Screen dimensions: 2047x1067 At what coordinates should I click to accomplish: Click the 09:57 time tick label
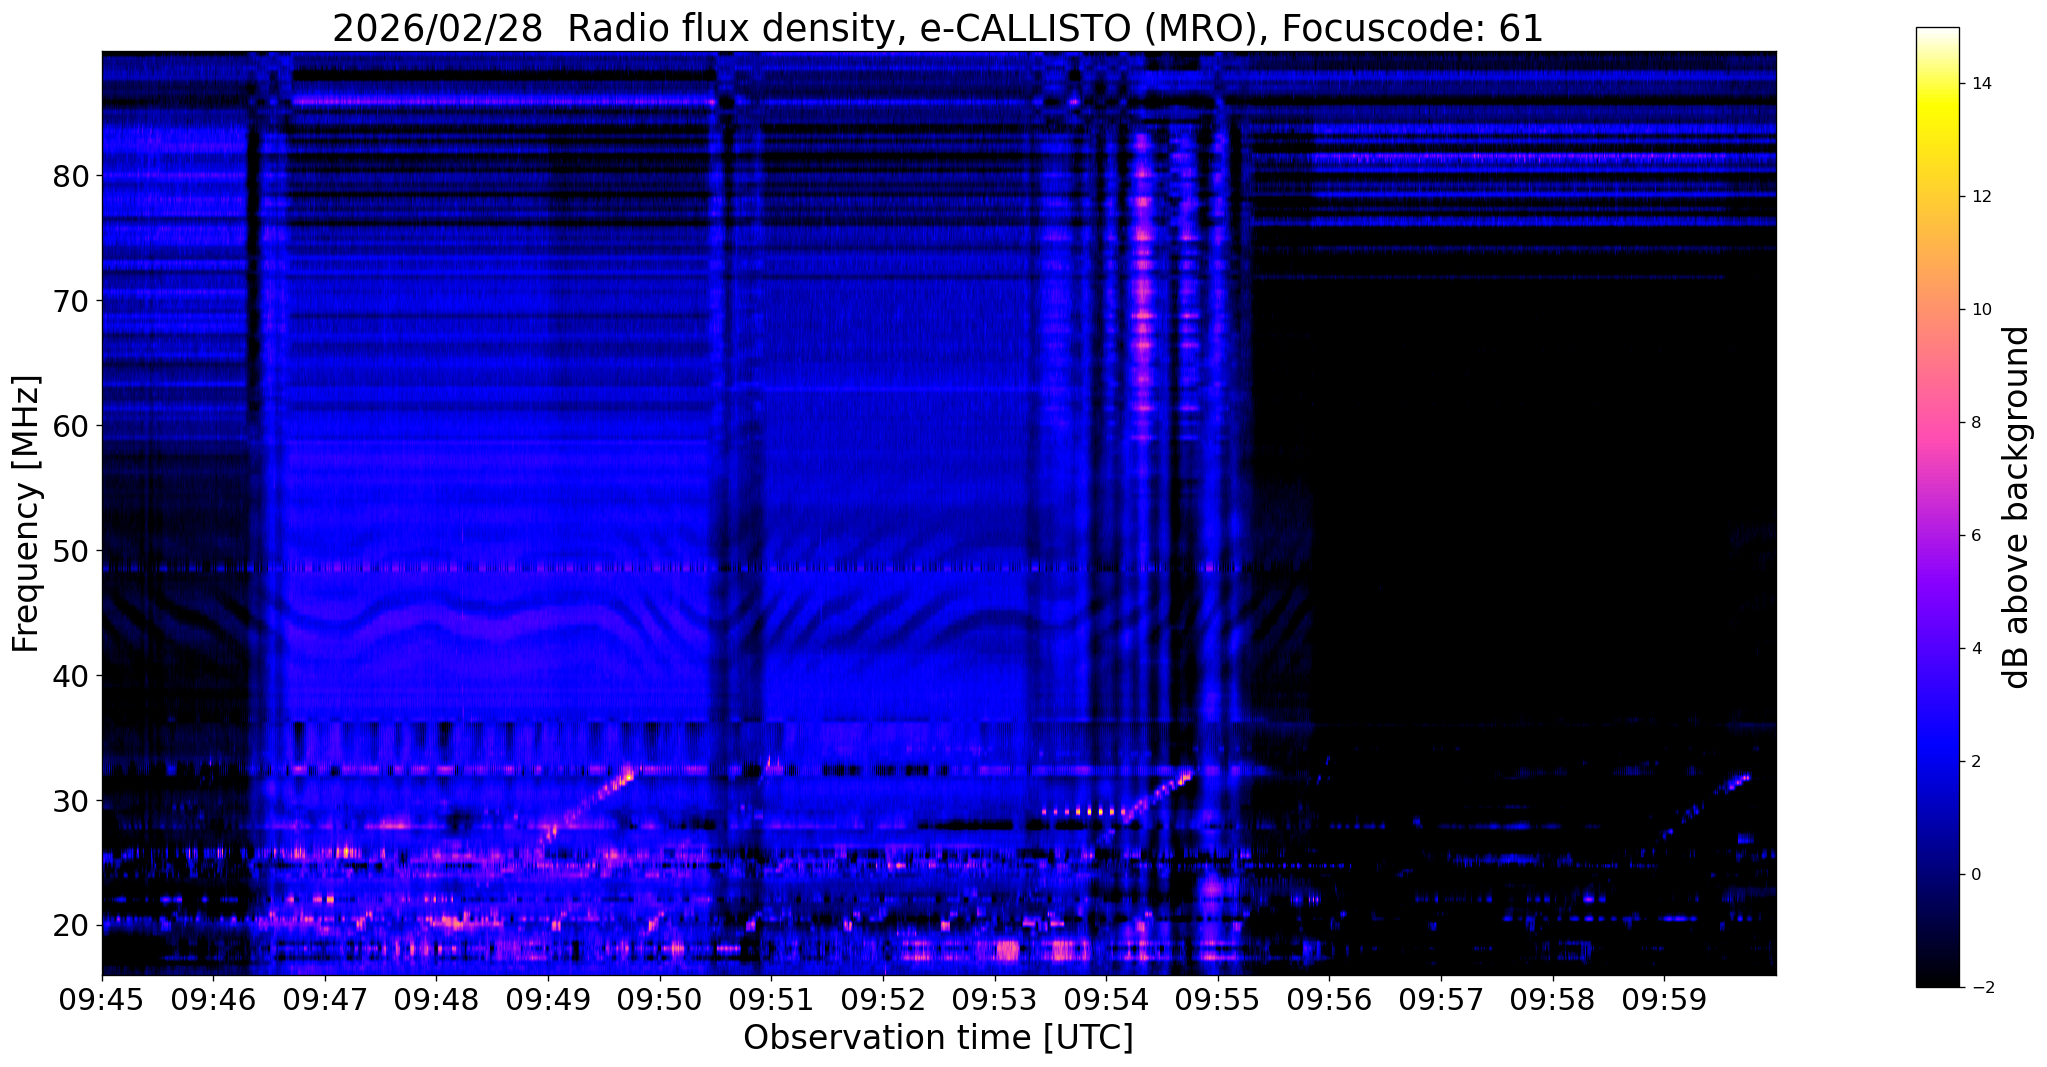(1441, 1000)
